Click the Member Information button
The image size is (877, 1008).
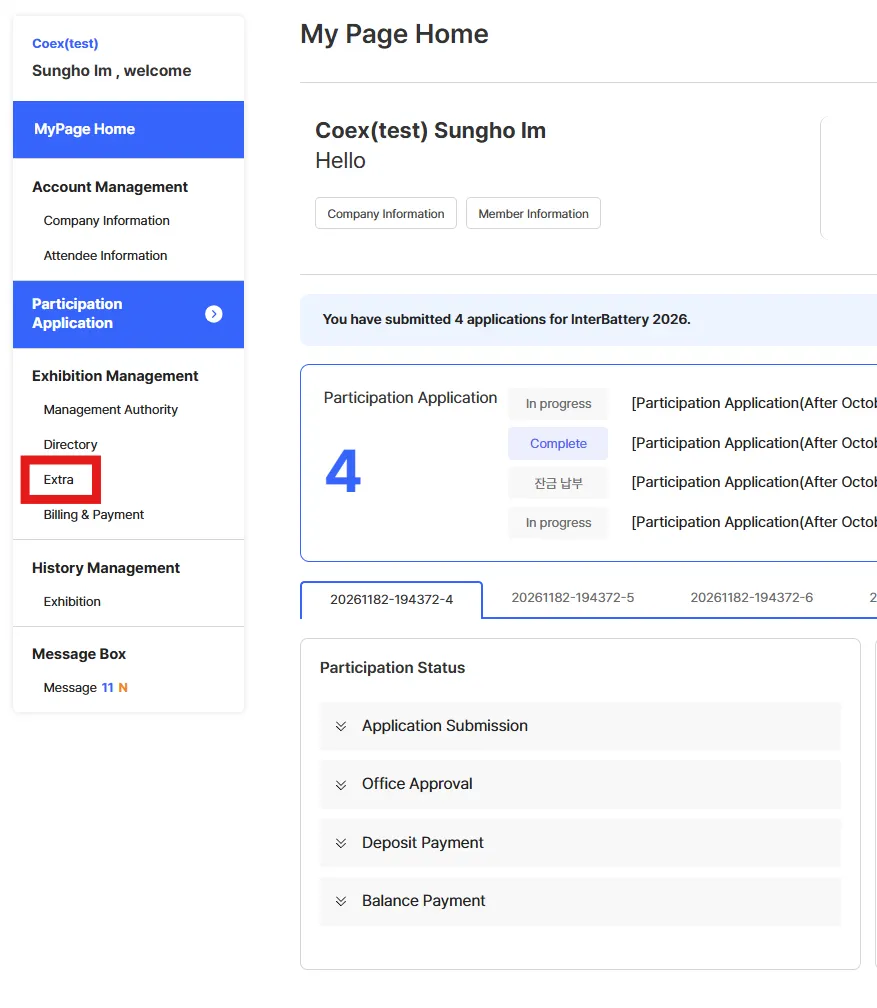(x=533, y=214)
